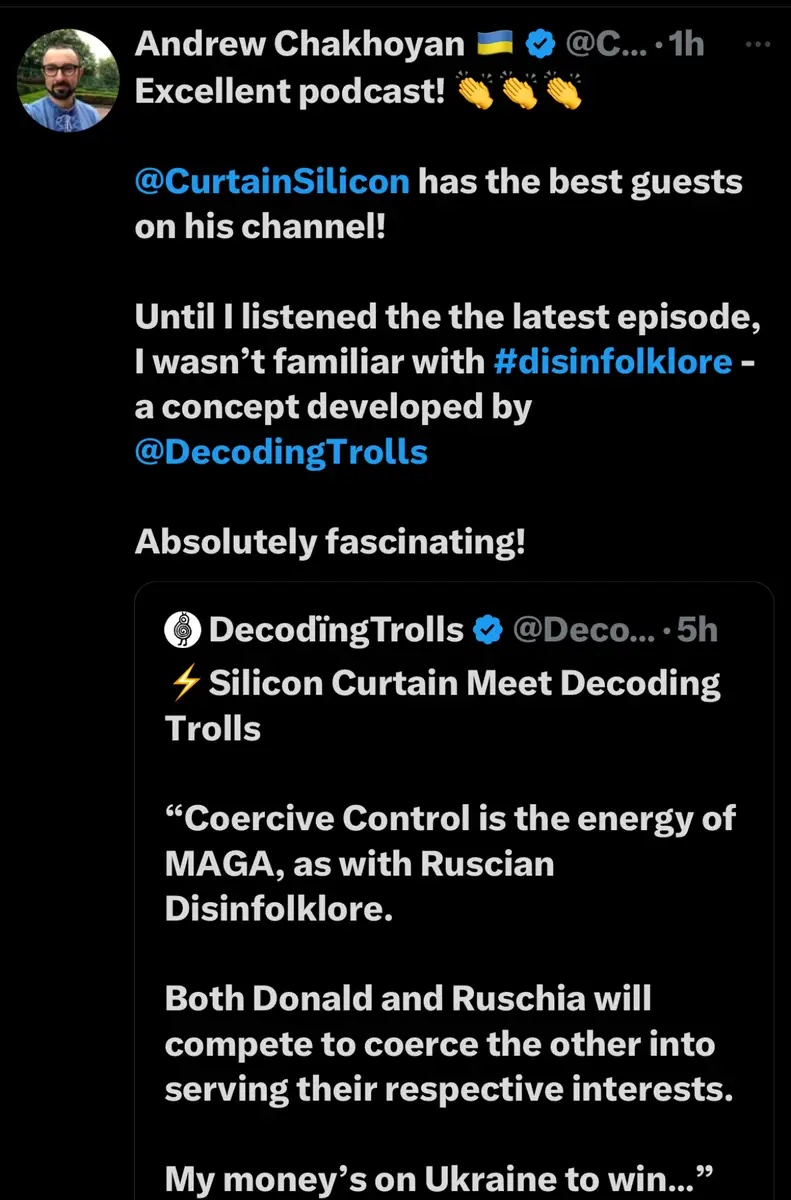
Task: Click the DecodingTrolls display name in quoted tweet
Action: click(337, 630)
